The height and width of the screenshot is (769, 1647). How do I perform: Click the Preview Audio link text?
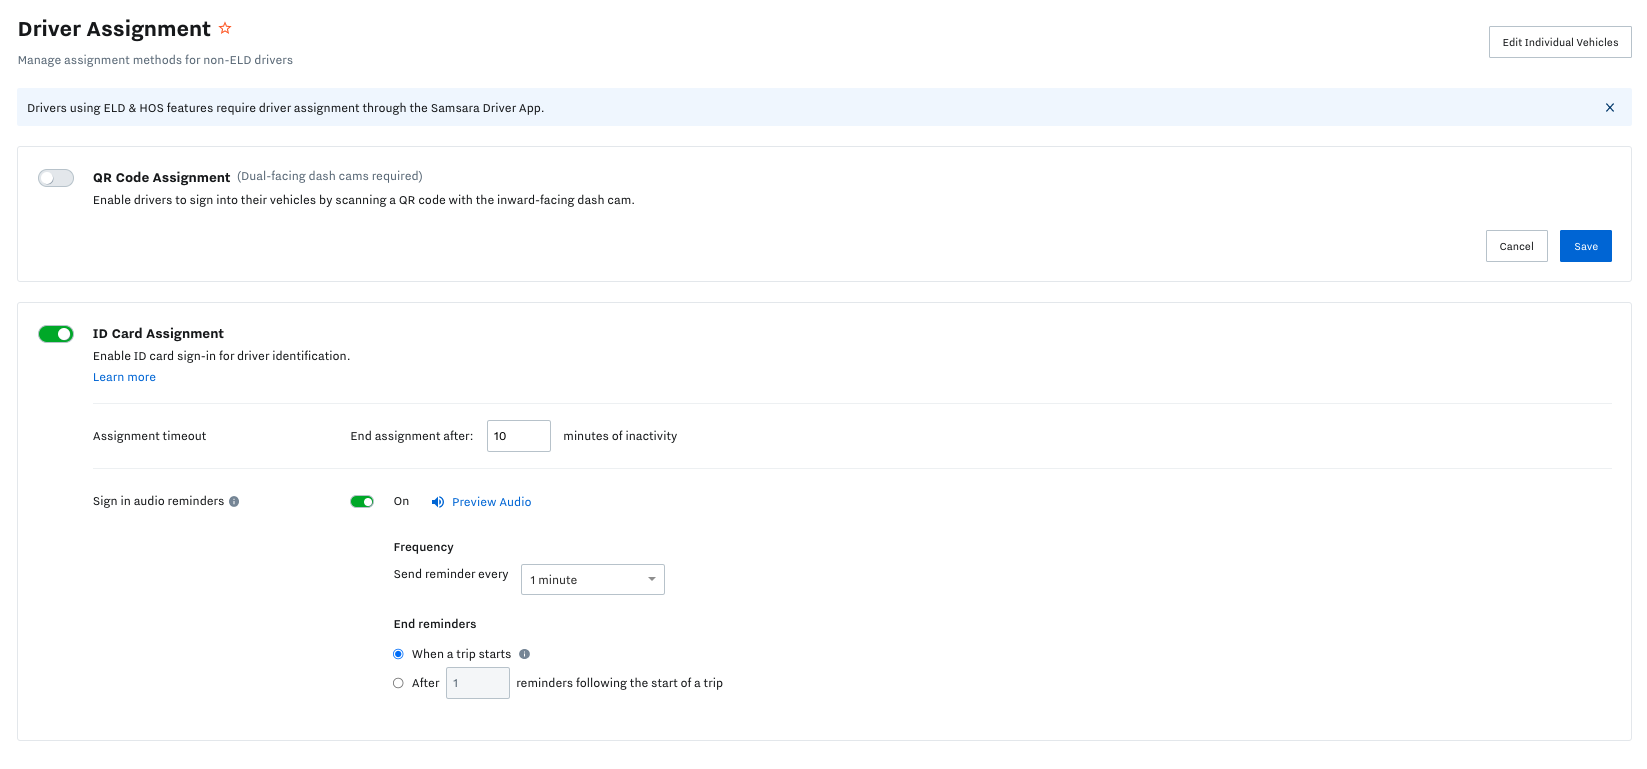click(x=491, y=502)
